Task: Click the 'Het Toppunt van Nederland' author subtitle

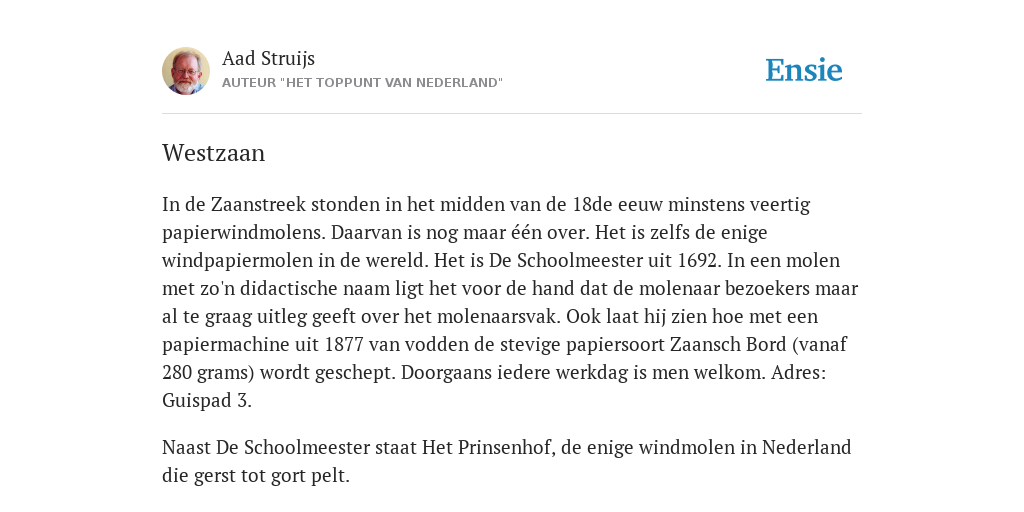Action: click(x=362, y=83)
